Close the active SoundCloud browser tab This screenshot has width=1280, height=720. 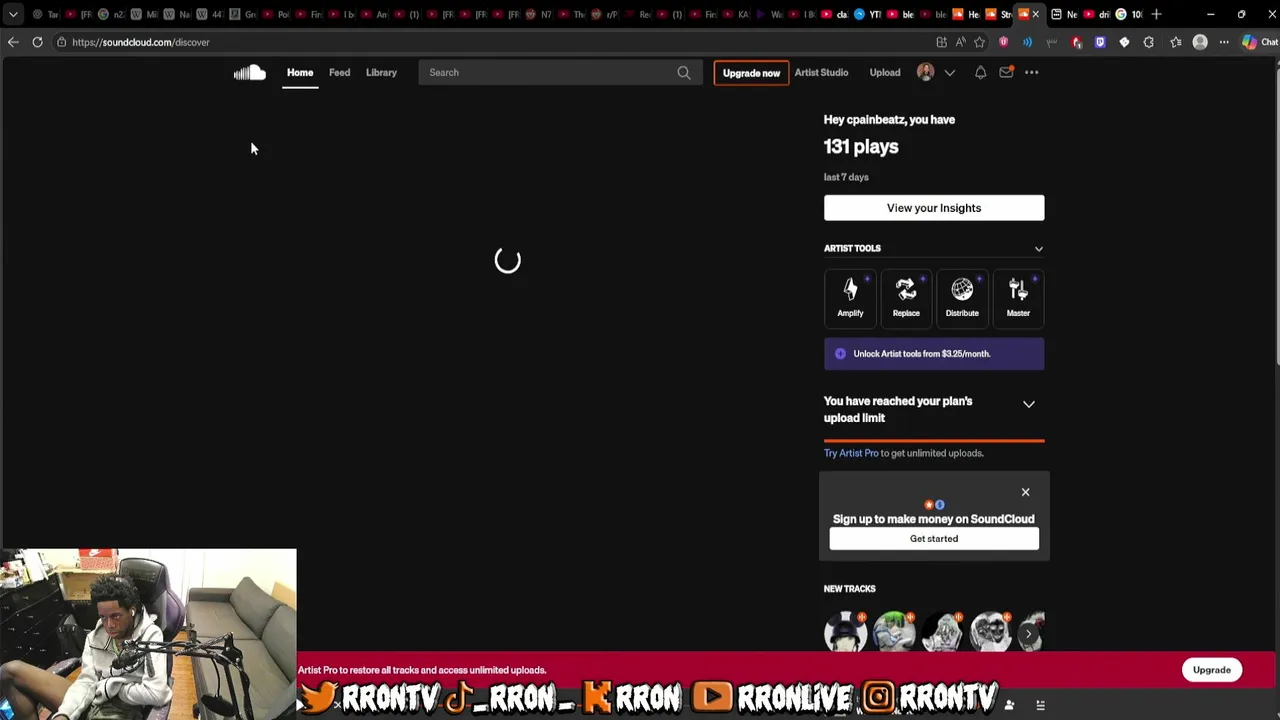click(x=1036, y=14)
